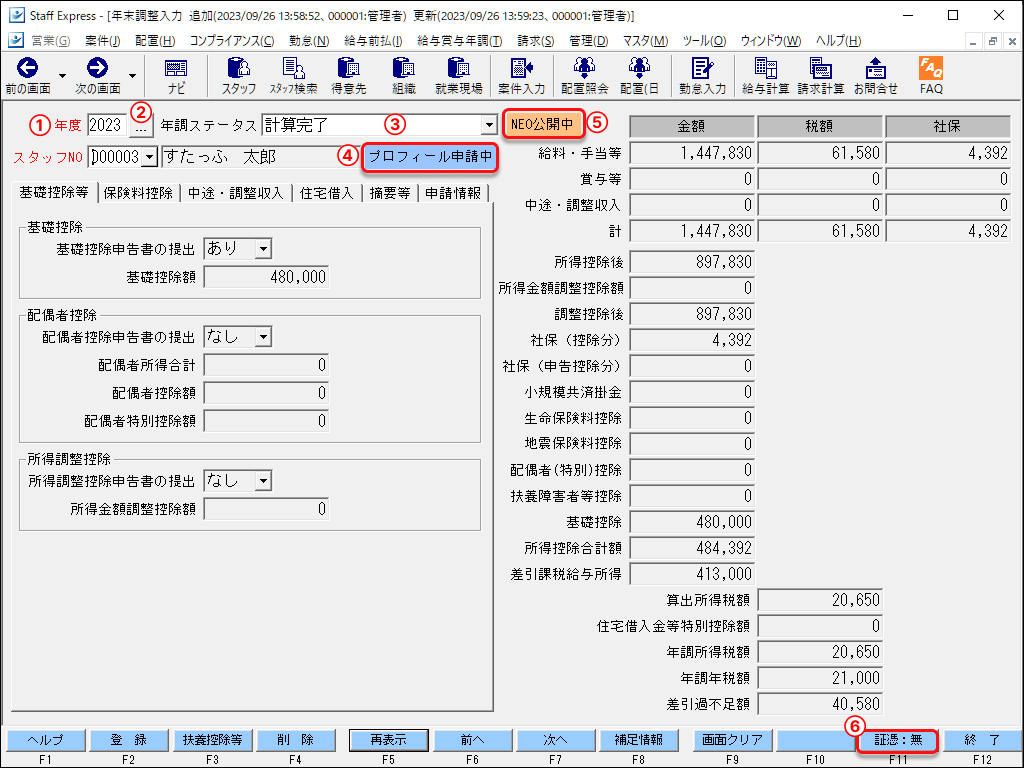Switch to the 住宅借入 tab
The height and width of the screenshot is (768, 1024).
tap(326, 193)
